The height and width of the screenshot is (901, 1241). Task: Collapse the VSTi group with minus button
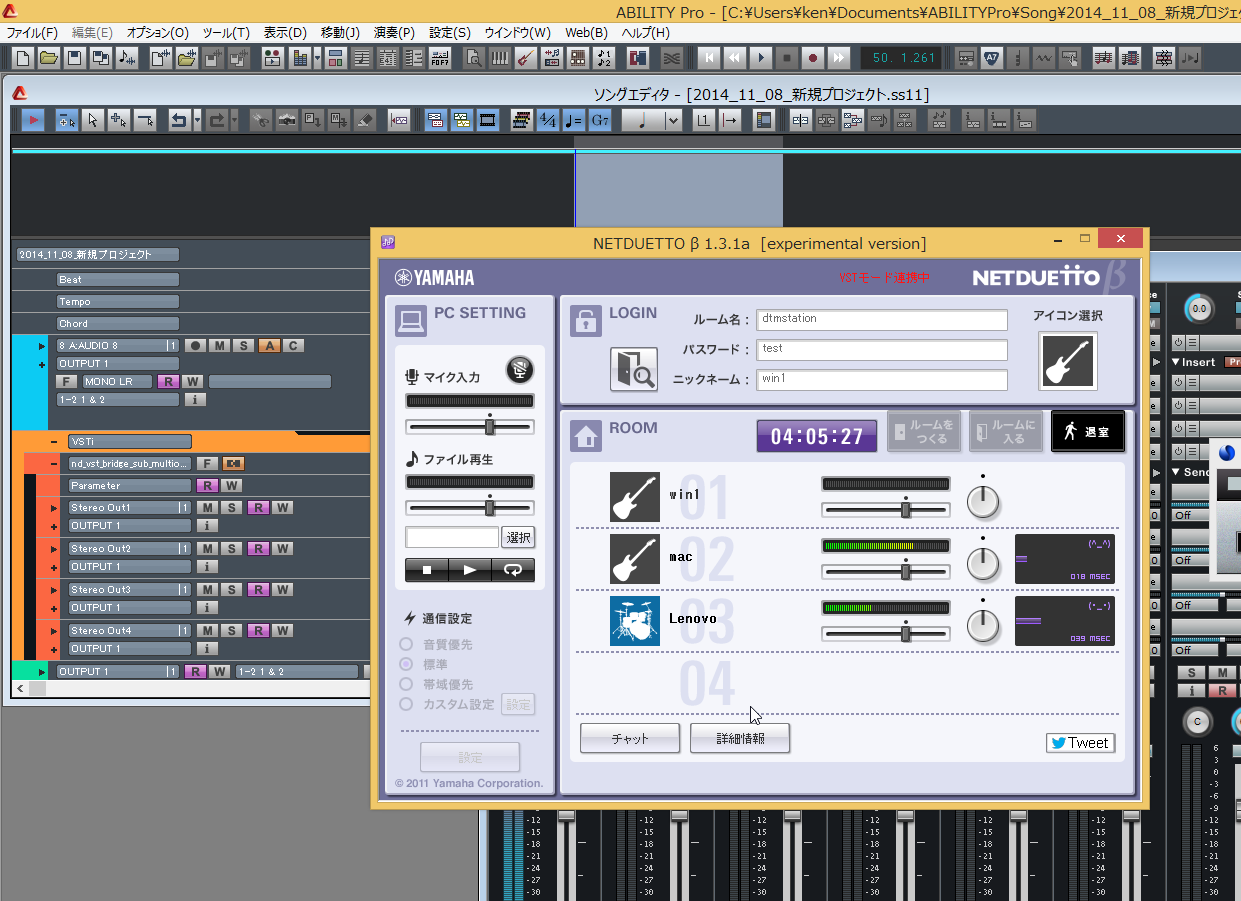[x=54, y=442]
